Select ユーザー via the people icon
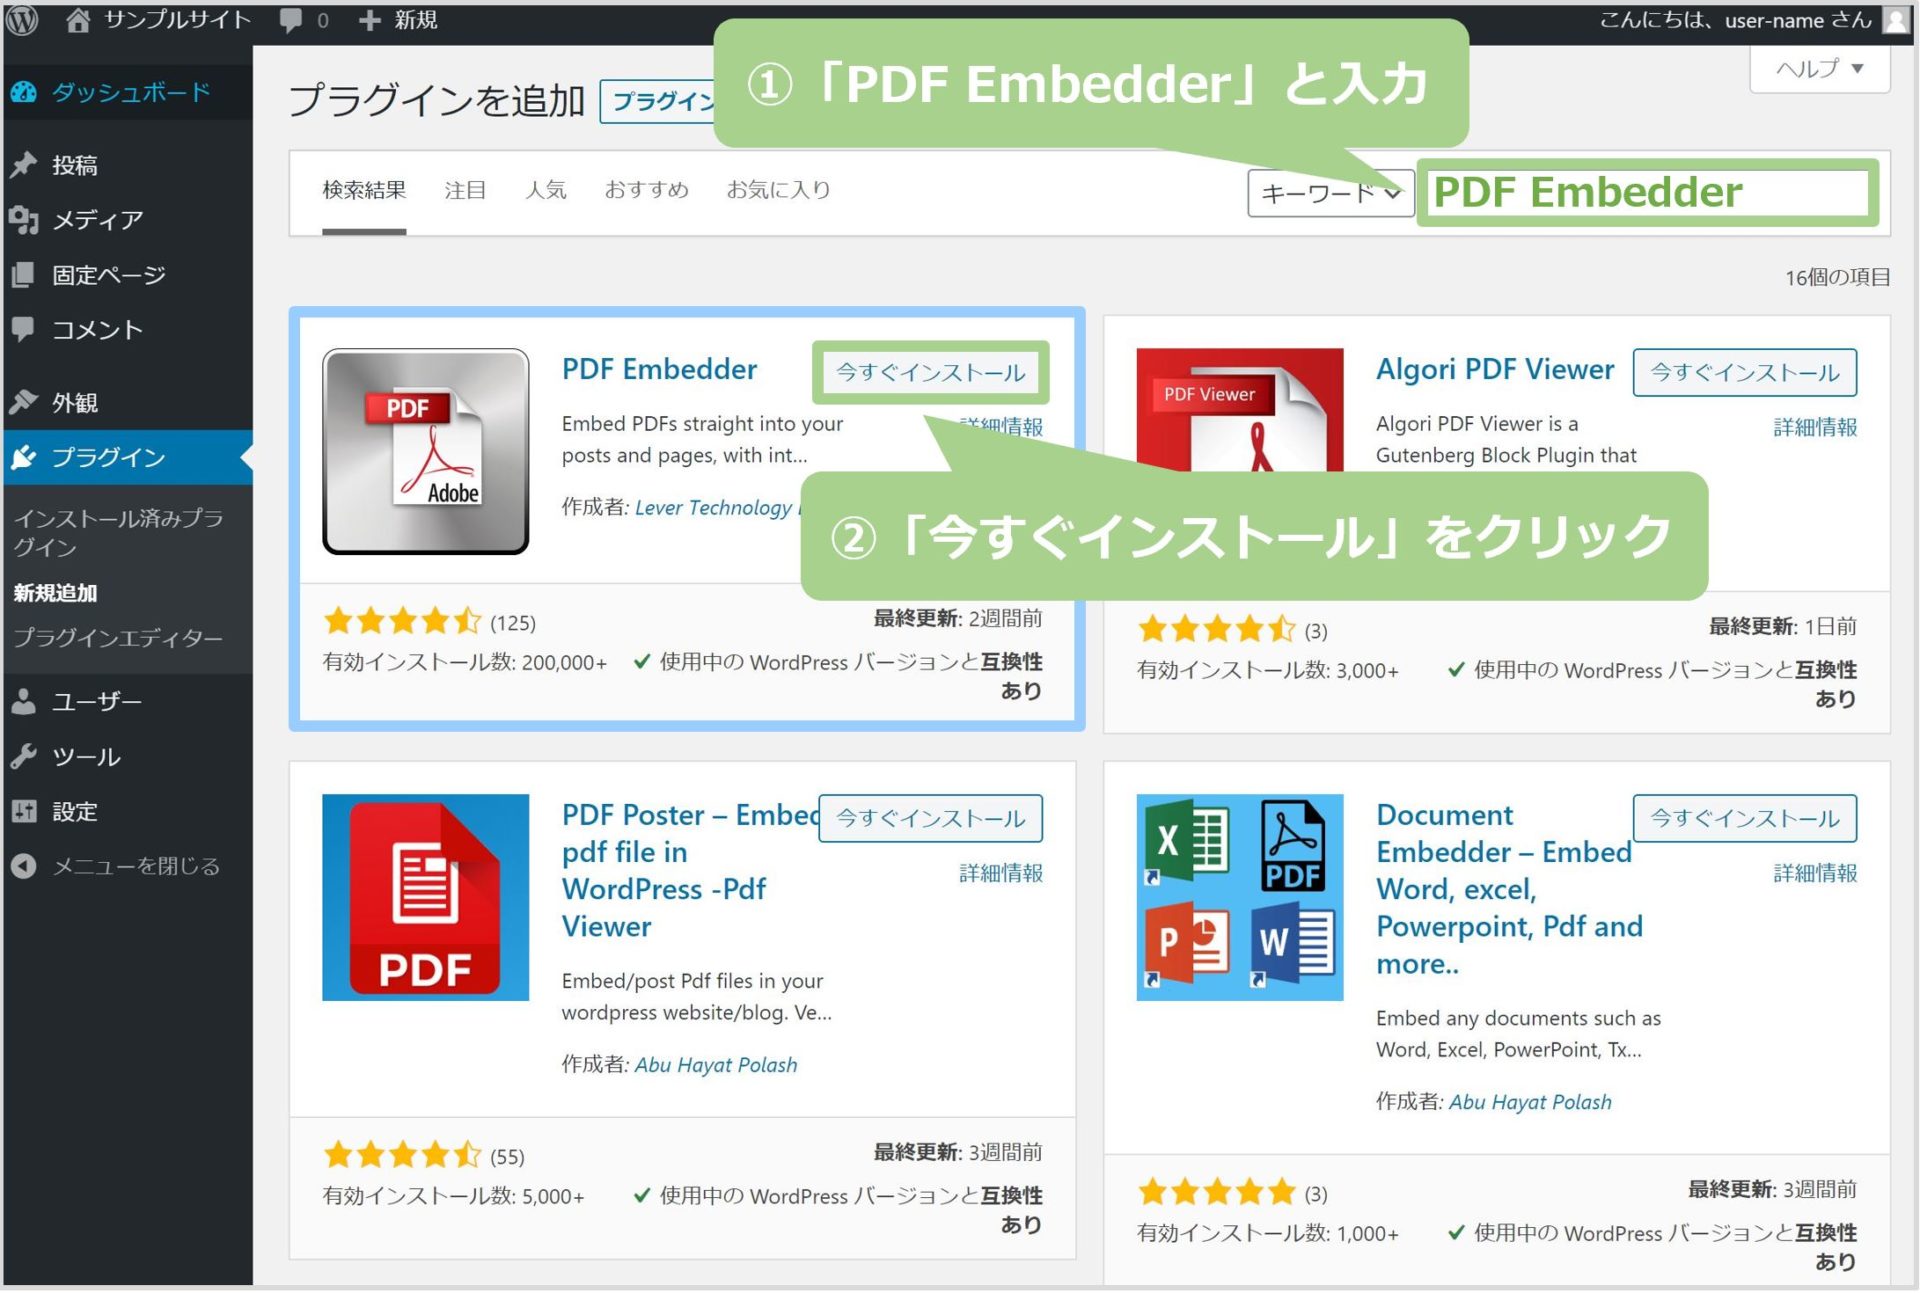Viewport: 1920px width, 1293px height. click(x=25, y=701)
